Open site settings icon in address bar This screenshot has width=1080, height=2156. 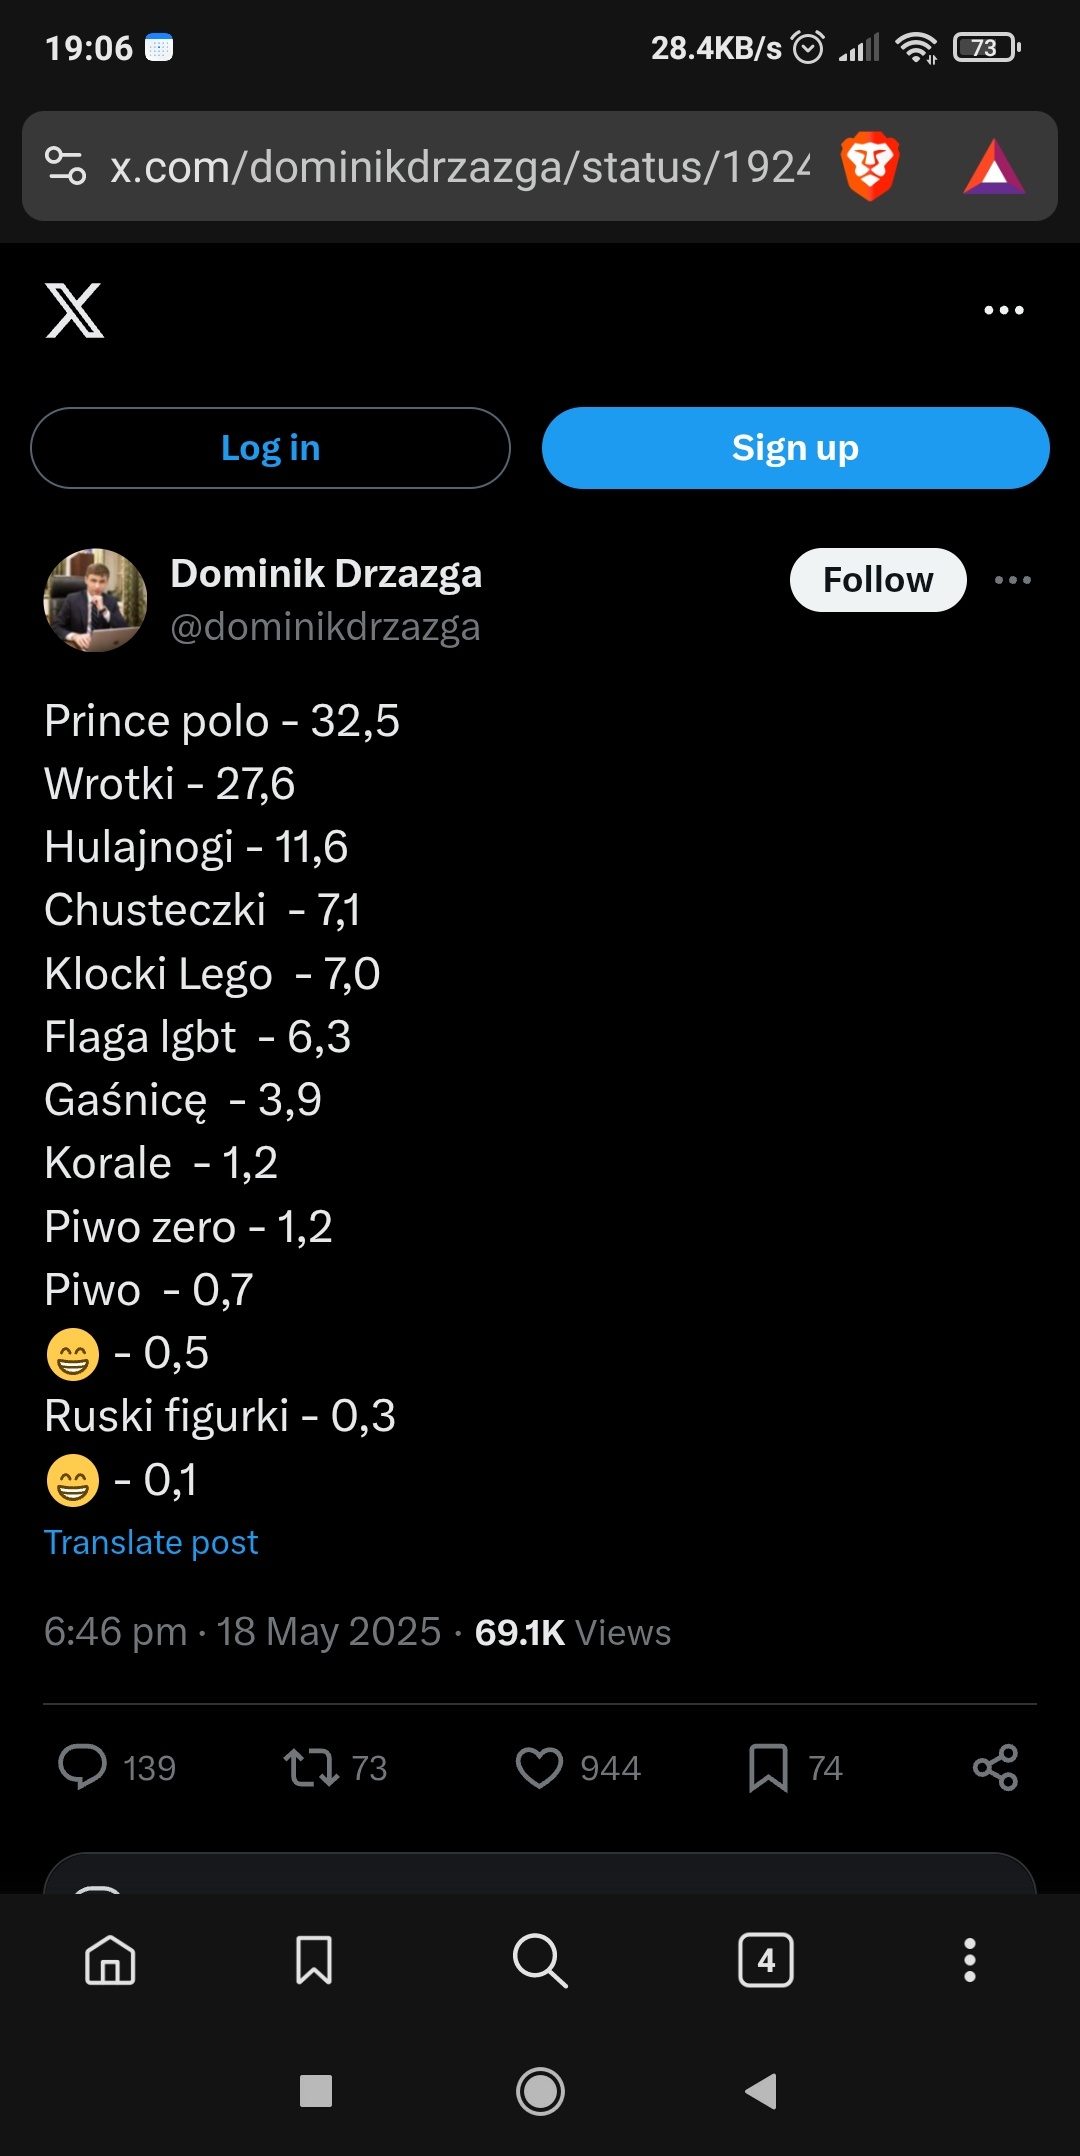[66, 166]
